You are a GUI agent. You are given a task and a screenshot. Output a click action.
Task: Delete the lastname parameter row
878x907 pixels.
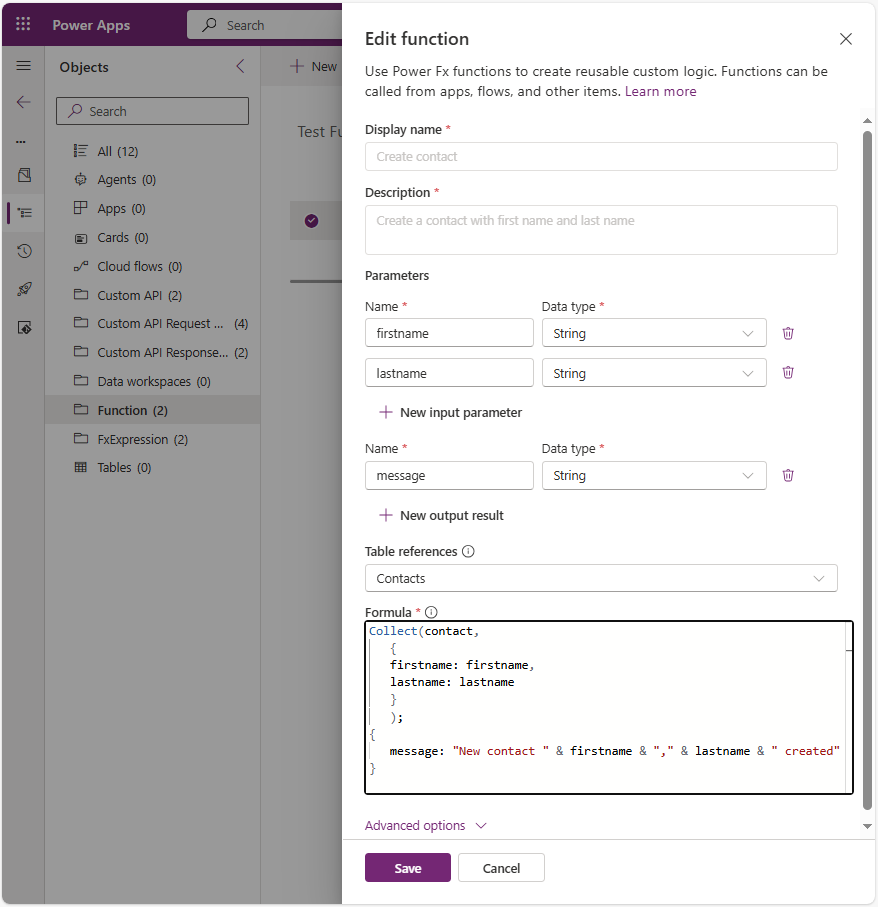click(x=788, y=372)
